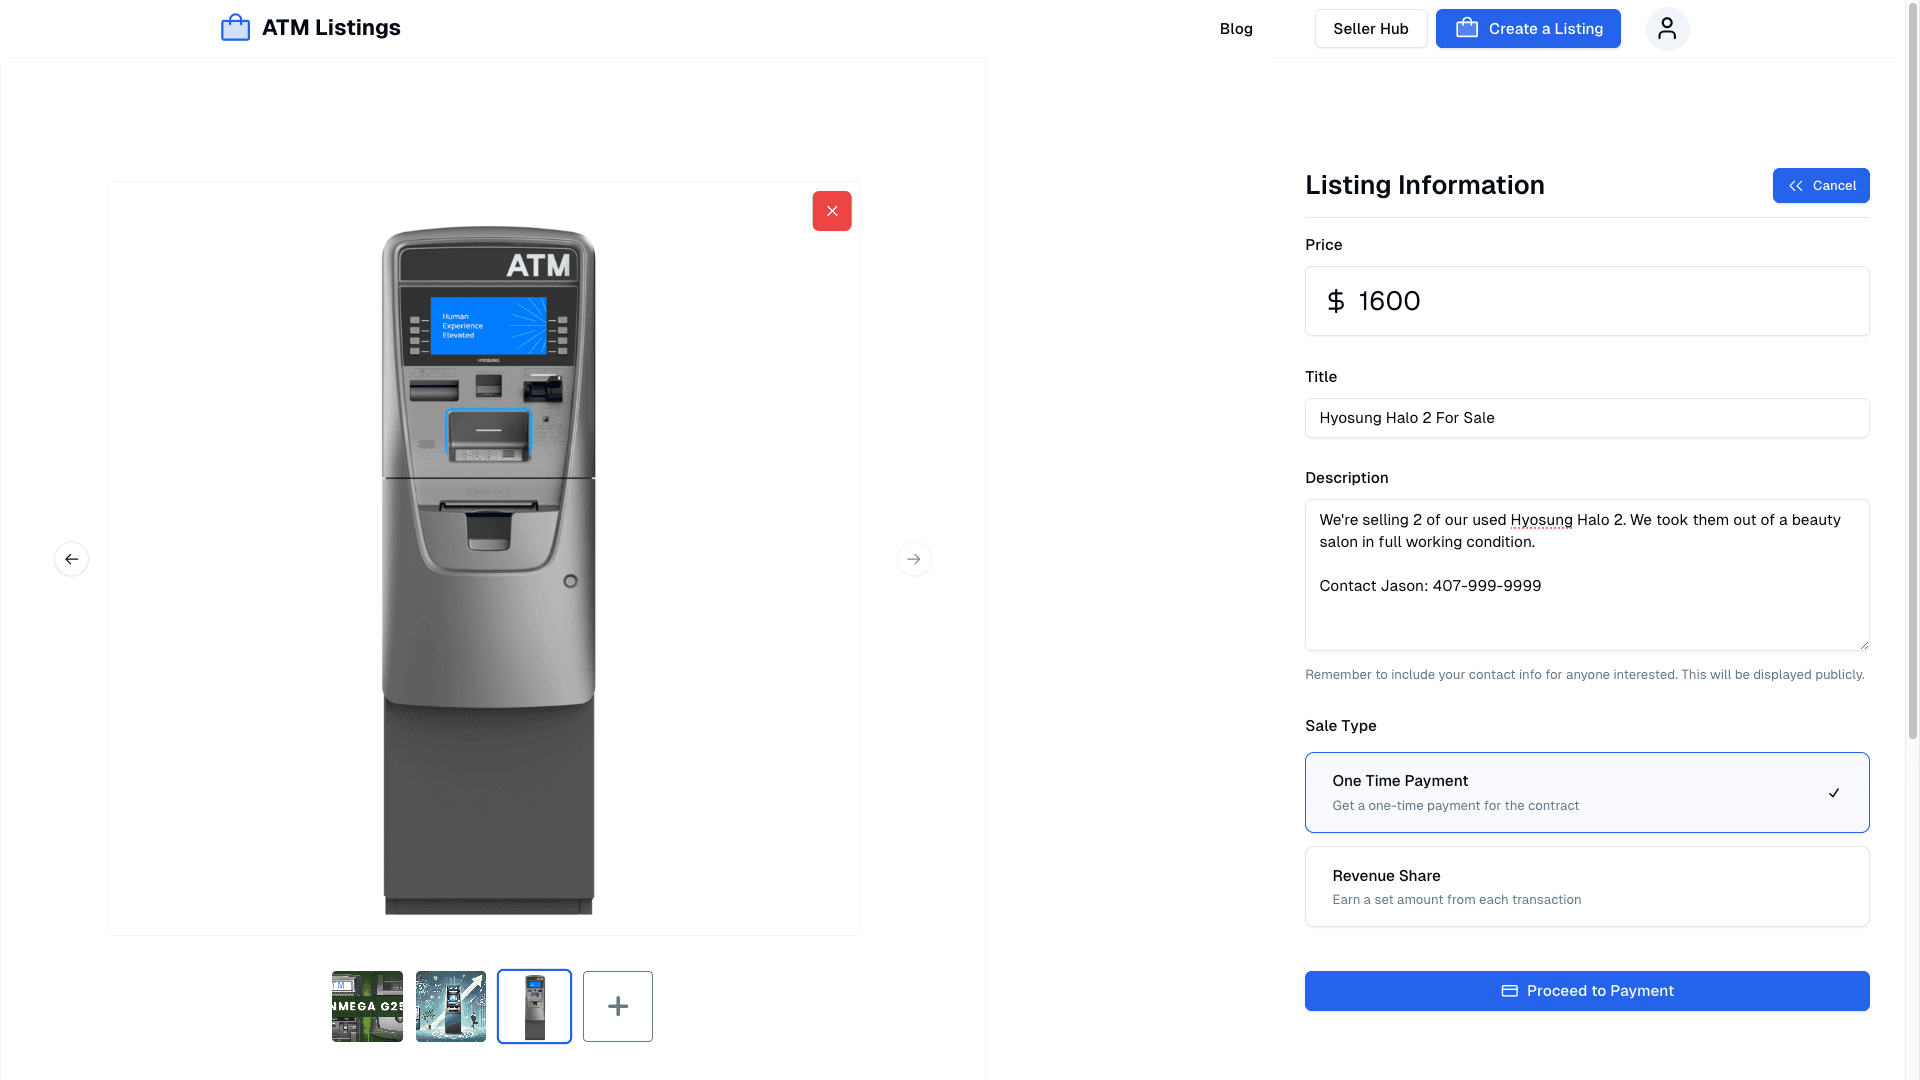Click the Price label
Viewport: 1920px width, 1080px height.
pyautogui.click(x=1323, y=245)
